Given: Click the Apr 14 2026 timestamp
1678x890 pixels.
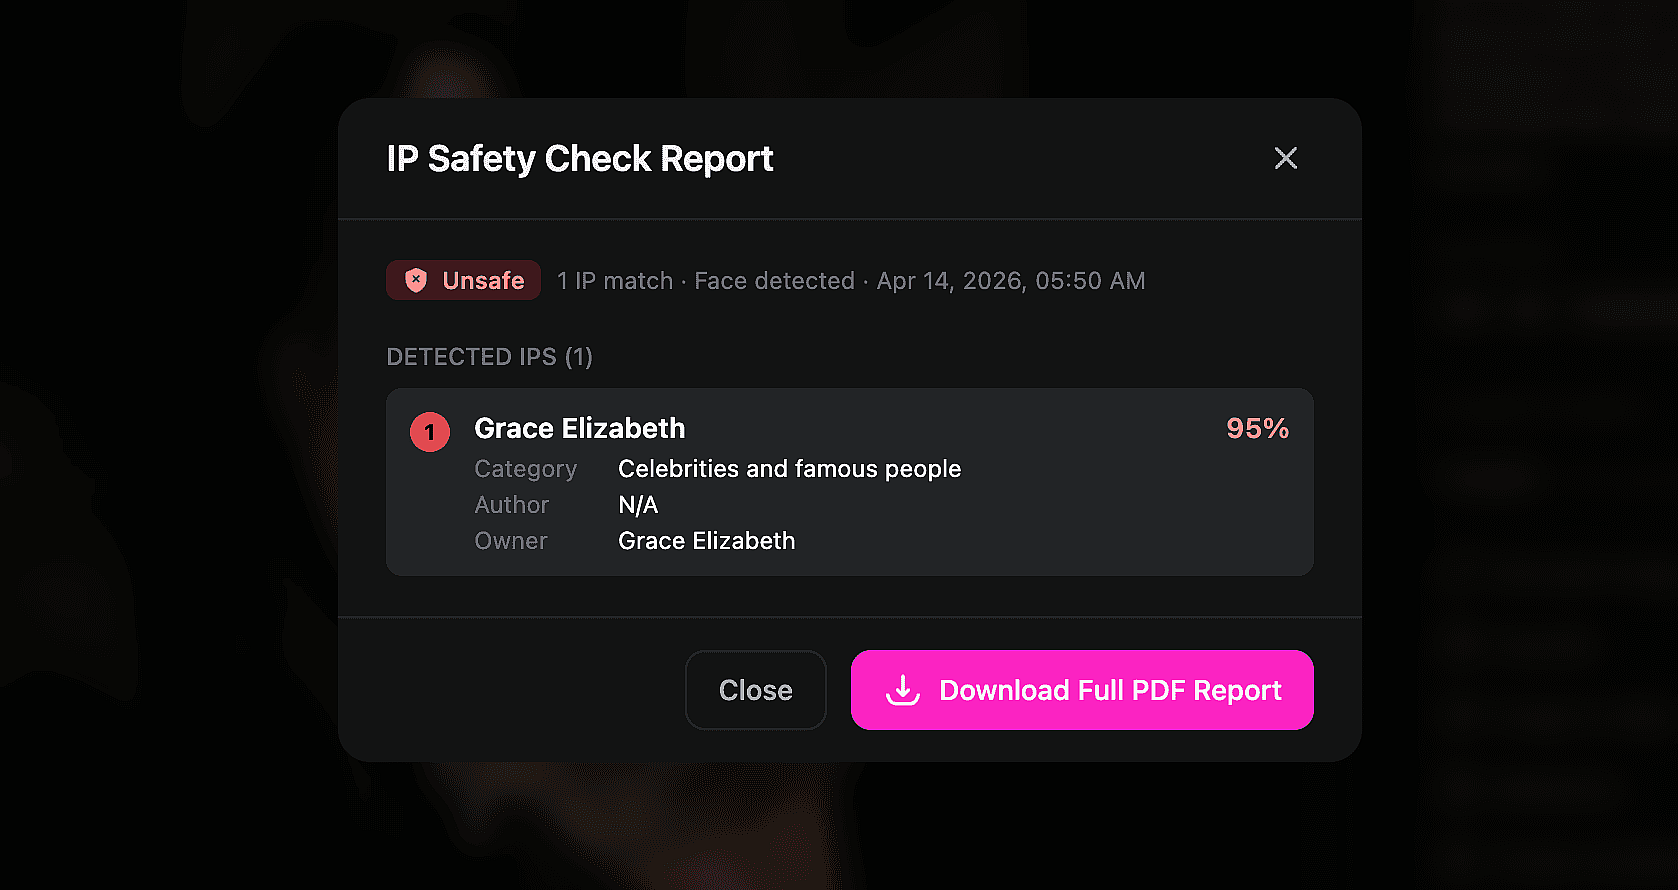Looking at the screenshot, I should click(x=1010, y=281).
